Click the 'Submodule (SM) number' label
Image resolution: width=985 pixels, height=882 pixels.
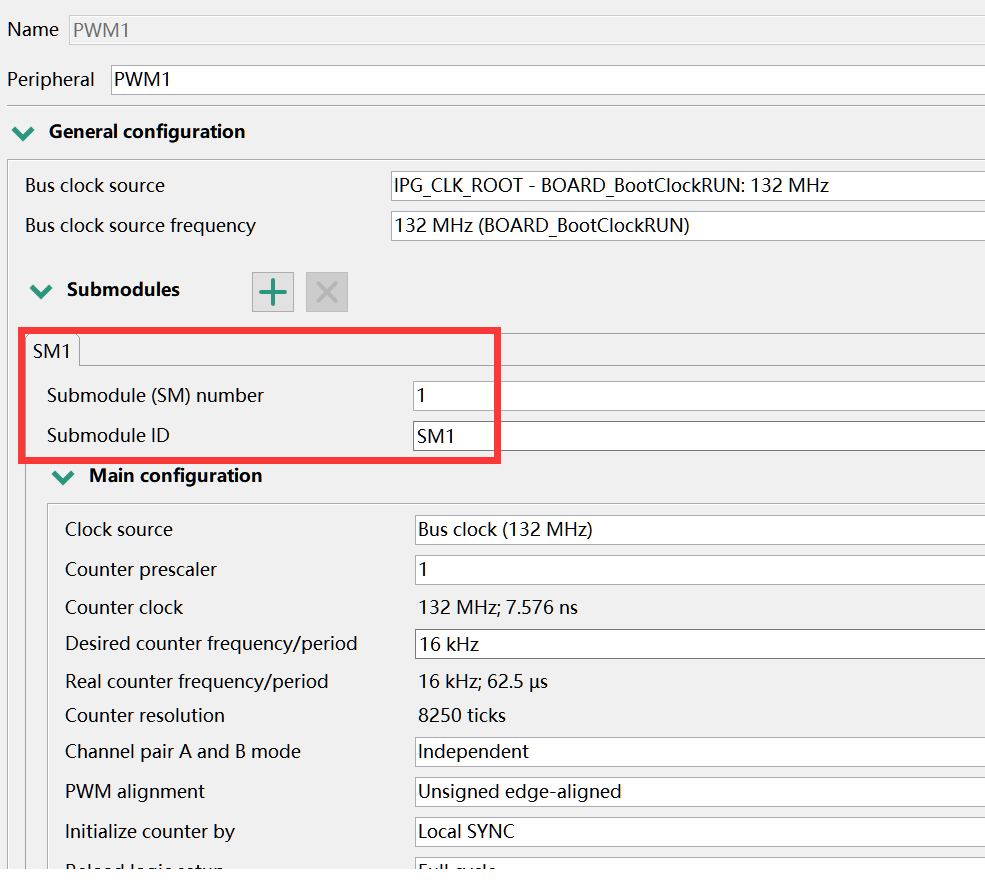pyautogui.click(x=155, y=396)
